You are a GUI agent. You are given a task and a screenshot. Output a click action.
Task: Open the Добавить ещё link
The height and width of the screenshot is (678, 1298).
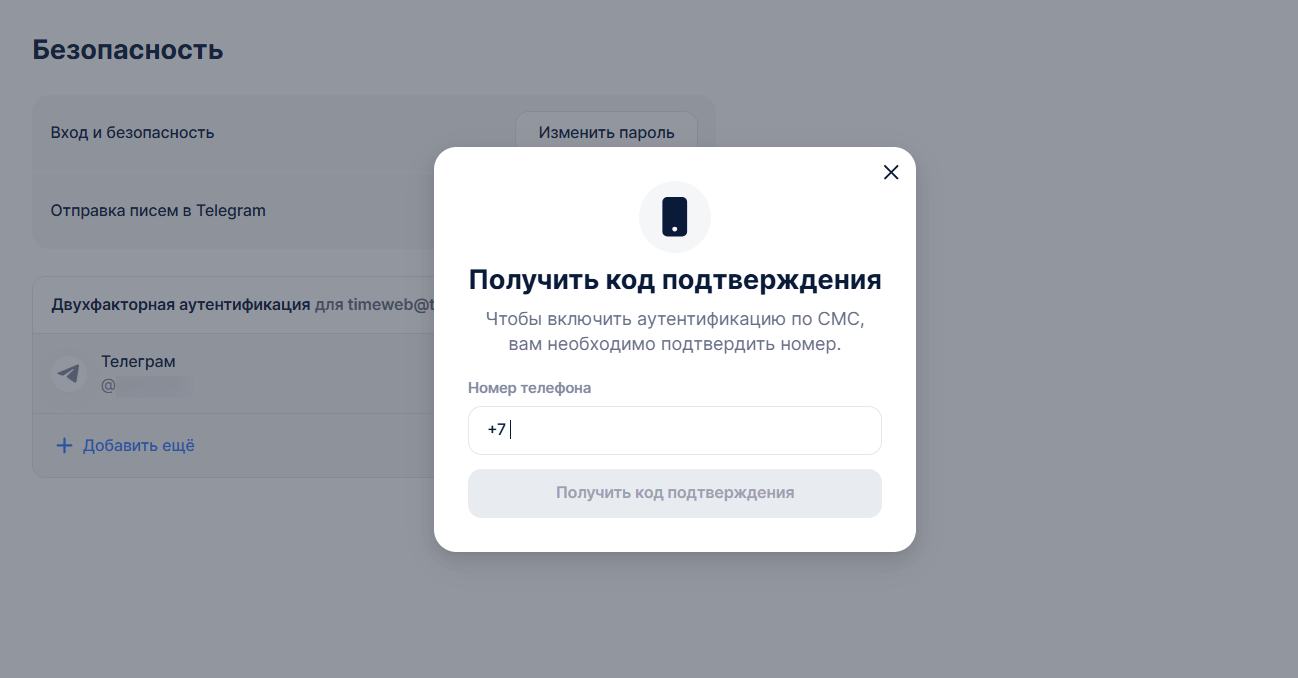(138, 446)
